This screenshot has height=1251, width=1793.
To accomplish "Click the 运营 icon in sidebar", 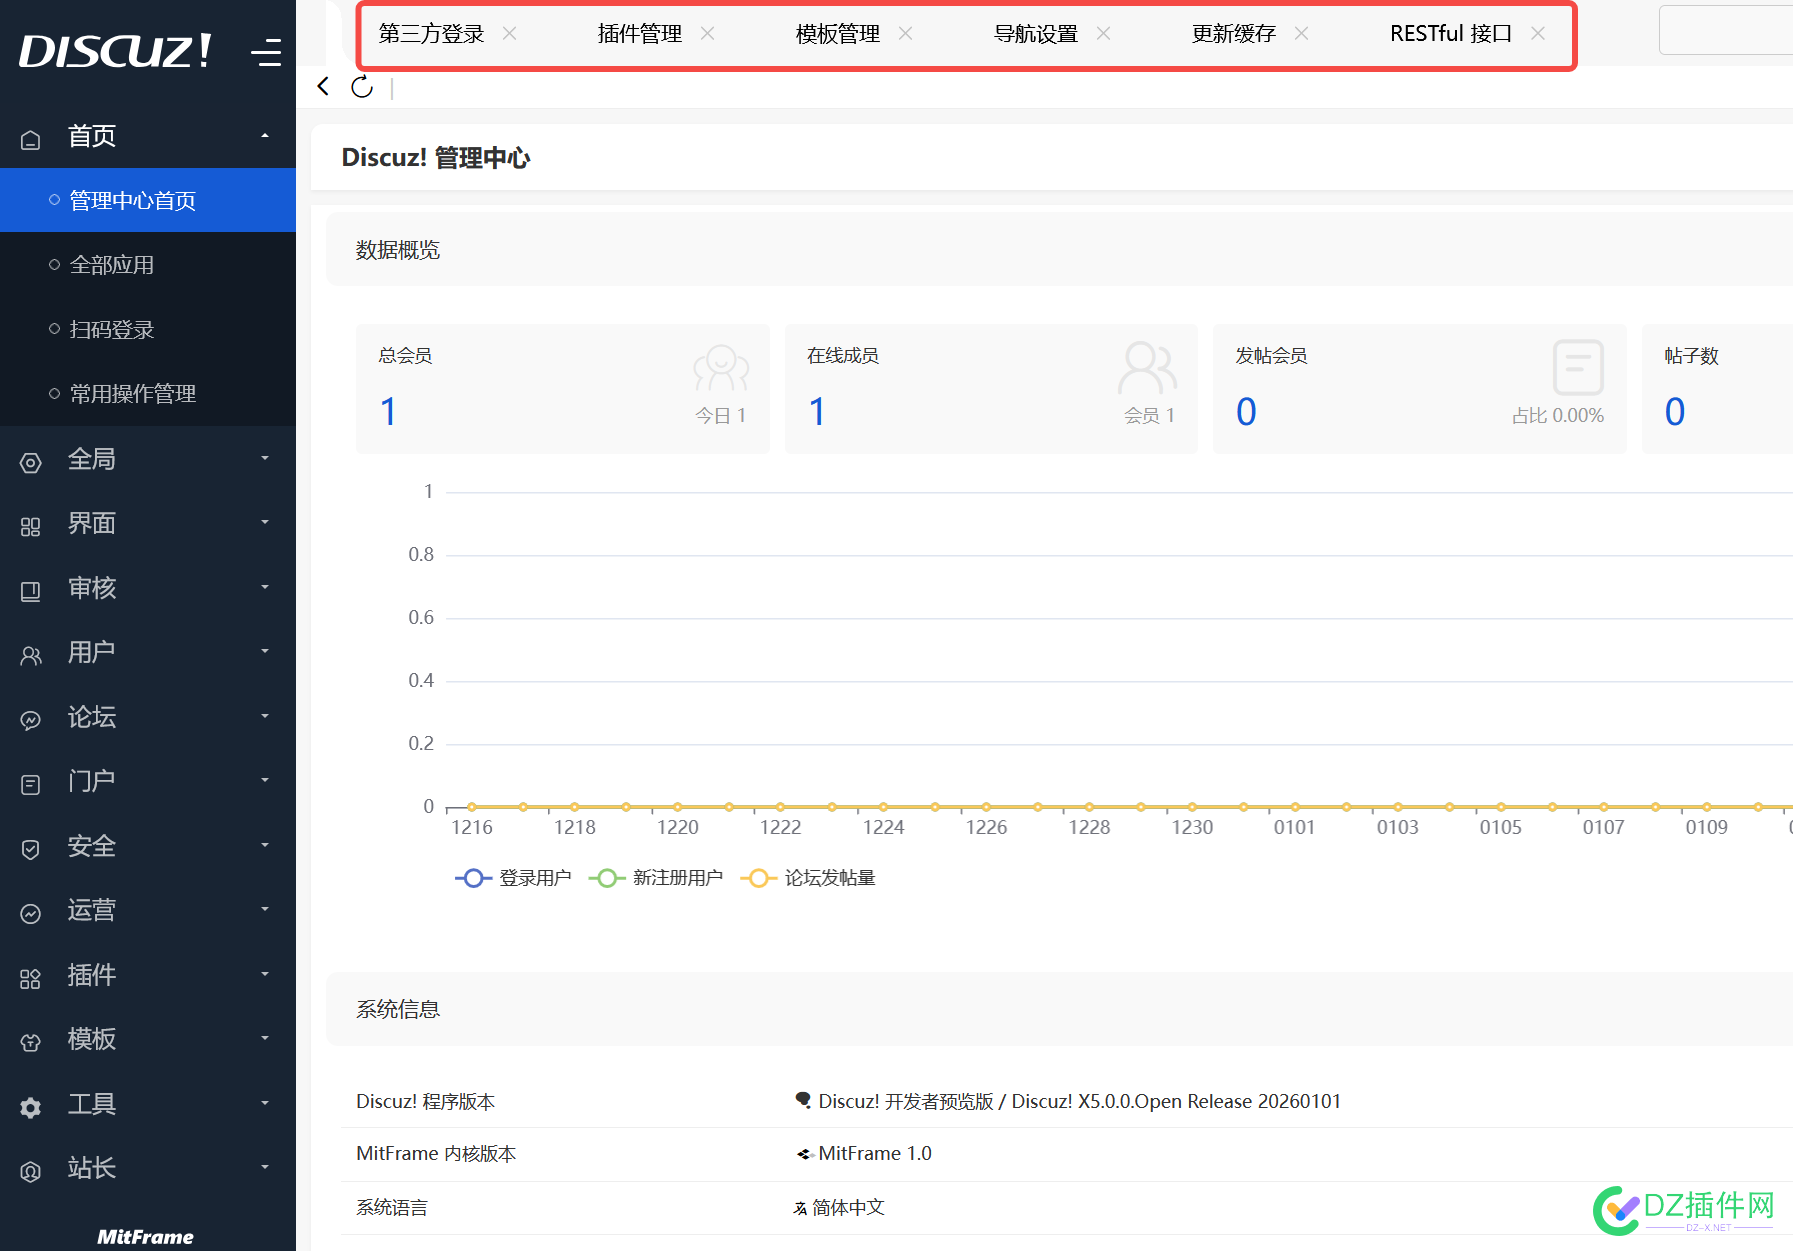I will tap(31, 914).
